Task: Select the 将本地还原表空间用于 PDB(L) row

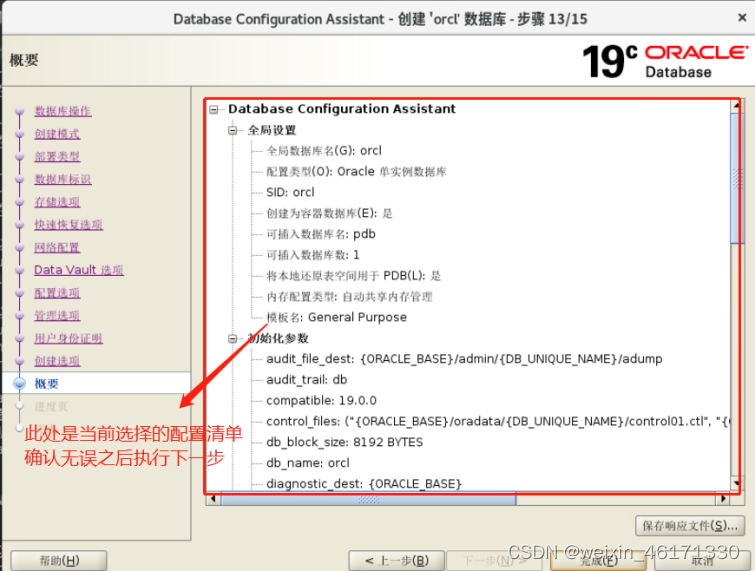Action: pyautogui.click(x=353, y=276)
